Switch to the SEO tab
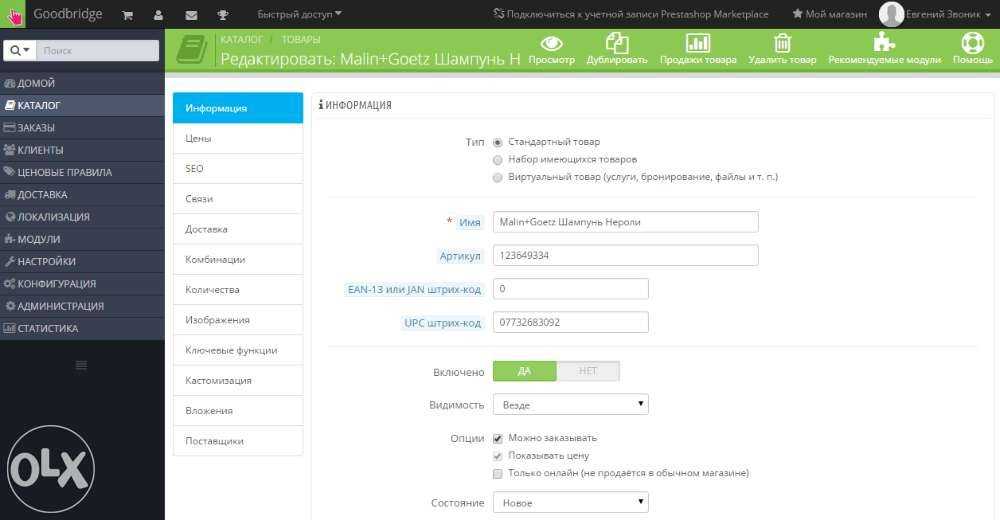 coord(238,168)
